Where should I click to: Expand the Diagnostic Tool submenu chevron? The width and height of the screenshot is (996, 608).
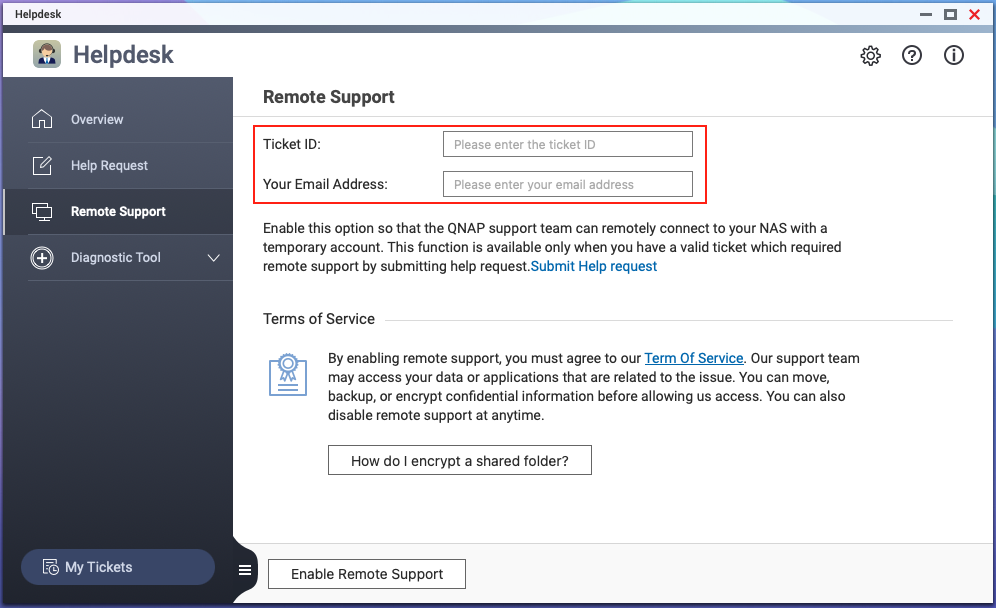click(213, 257)
